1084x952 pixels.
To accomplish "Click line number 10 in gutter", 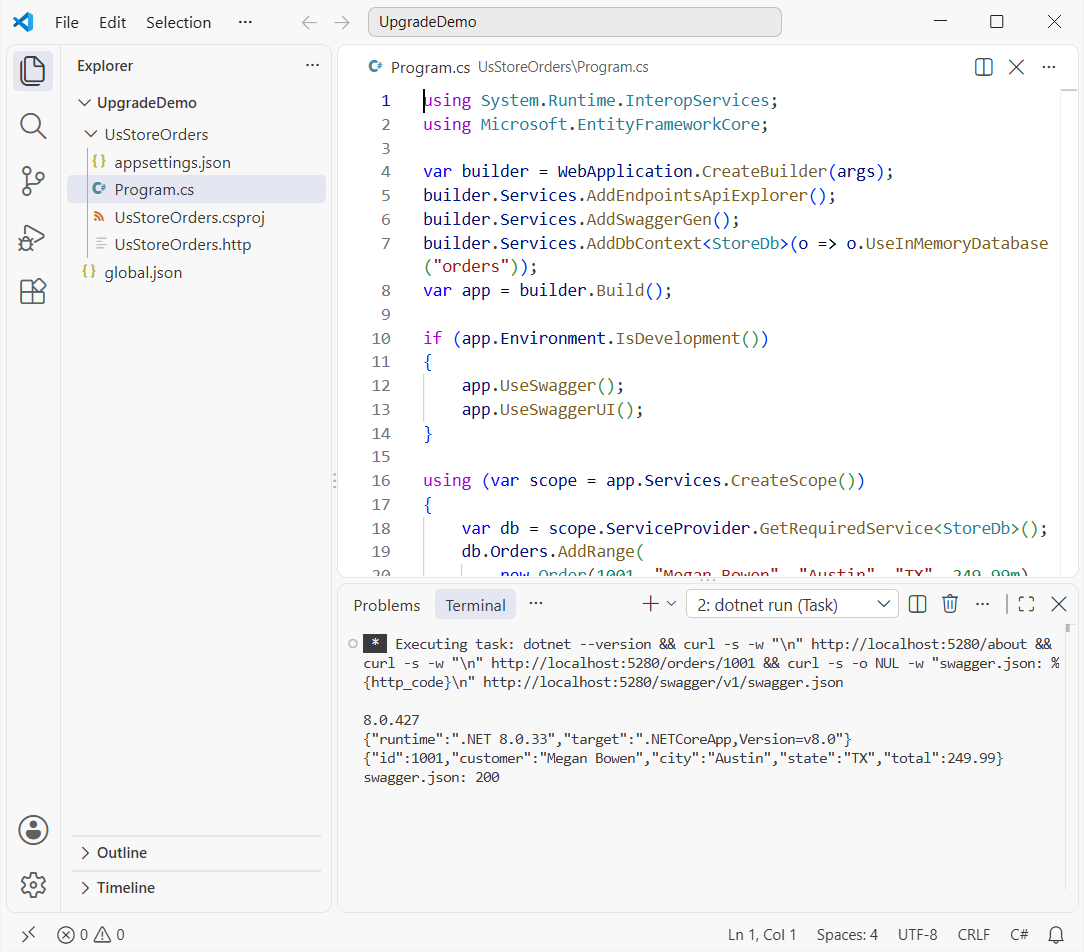I will click(381, 339).
